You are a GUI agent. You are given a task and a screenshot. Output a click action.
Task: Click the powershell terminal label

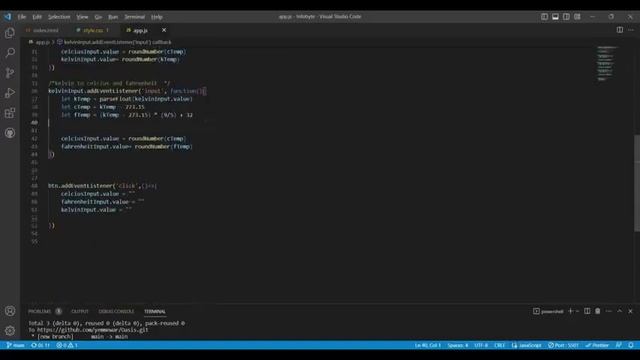(x=548, y=311)
